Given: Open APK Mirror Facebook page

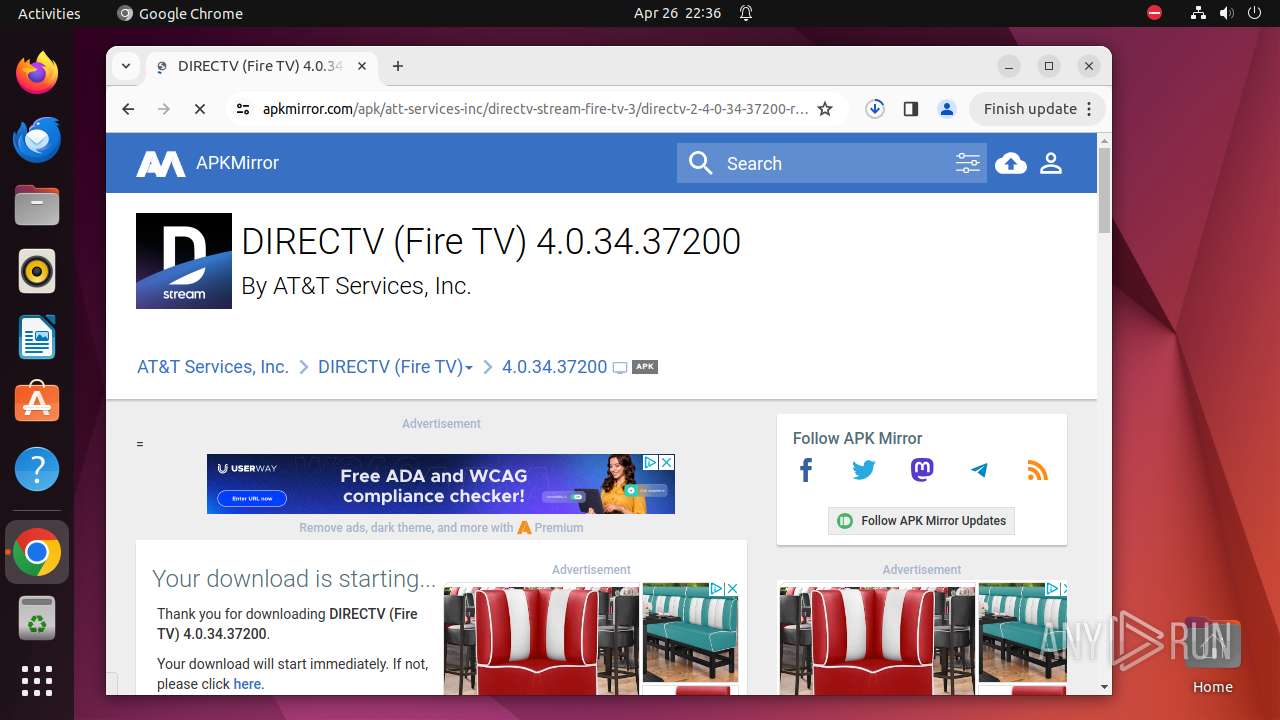Looking at the screenshot, I should [806, 470].
